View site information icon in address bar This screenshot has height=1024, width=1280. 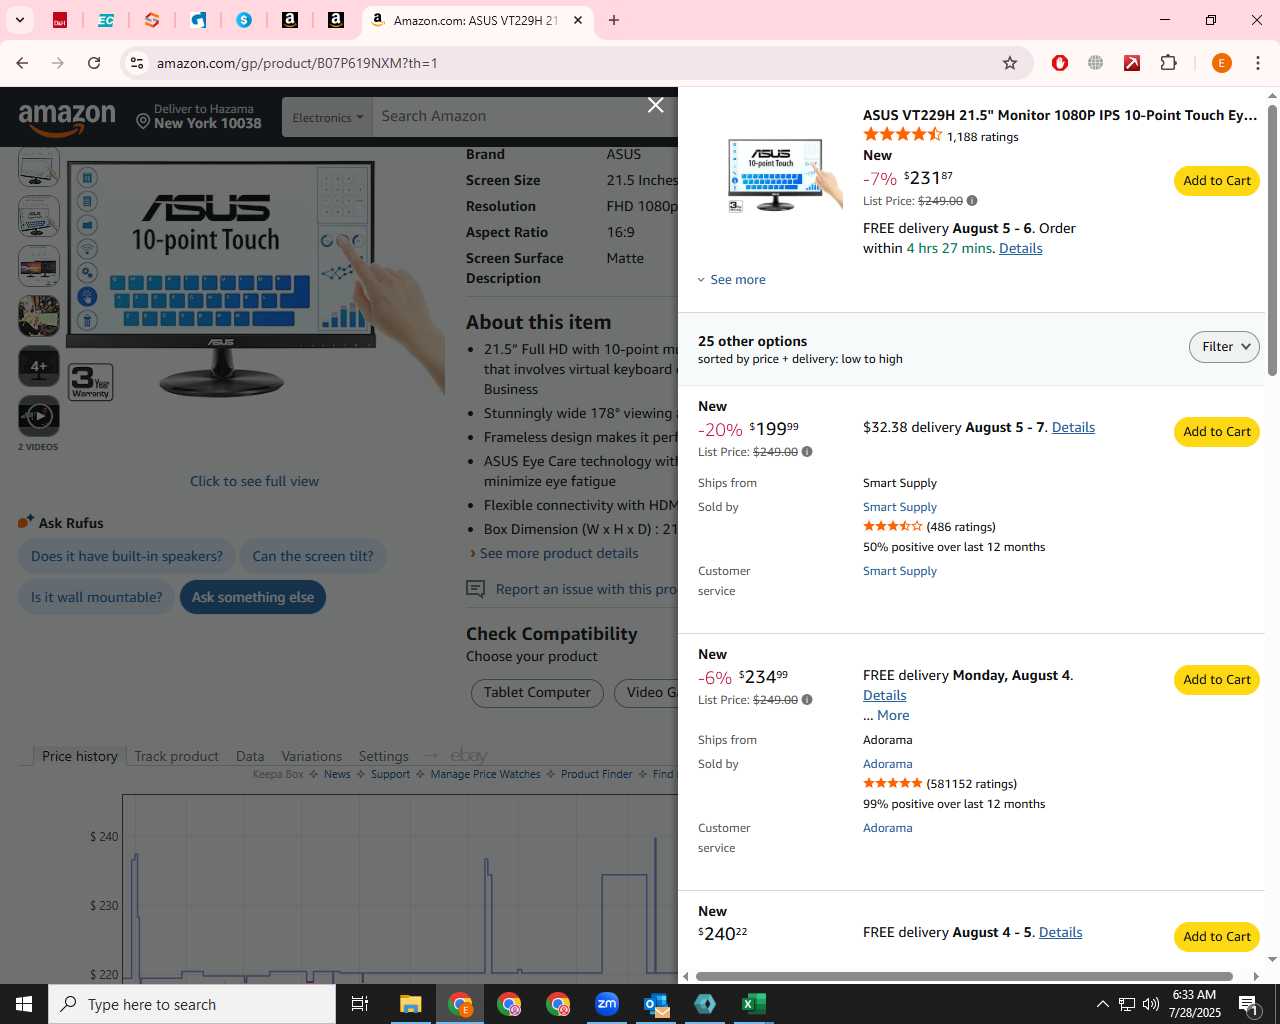(x=137, y=63)
